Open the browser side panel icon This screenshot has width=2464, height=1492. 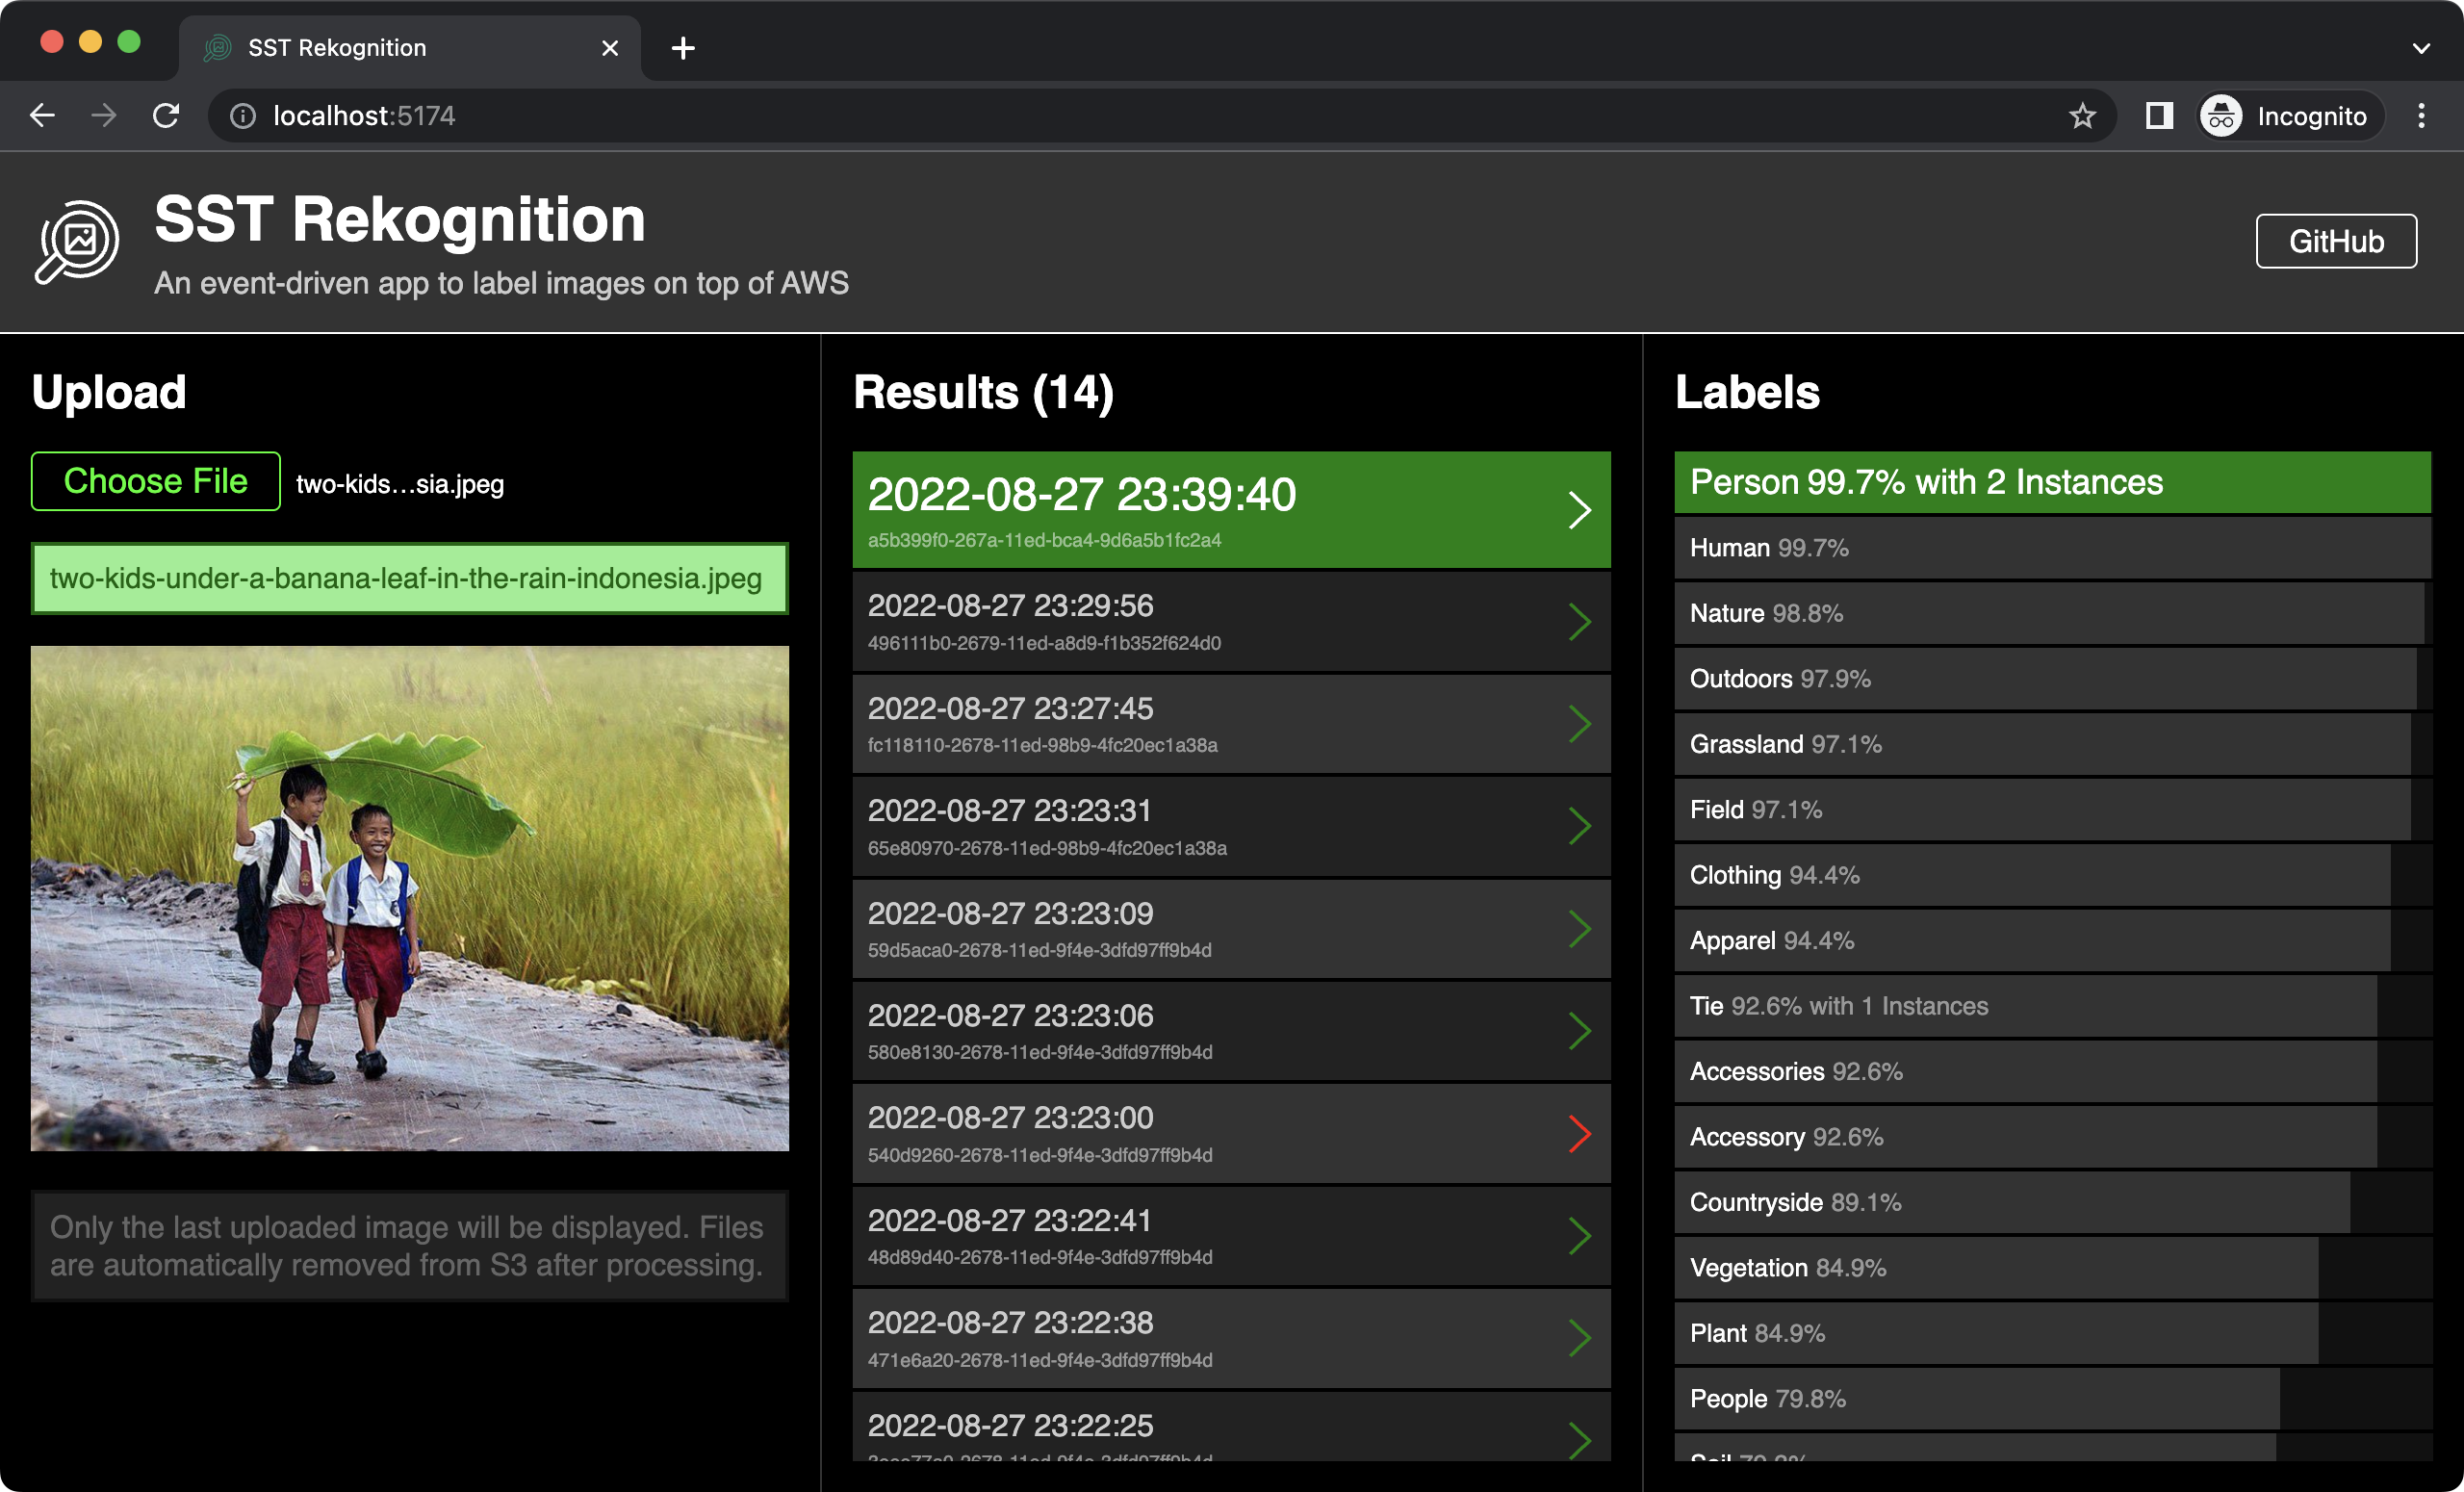pyautogui.click(x=2158, y=116)
